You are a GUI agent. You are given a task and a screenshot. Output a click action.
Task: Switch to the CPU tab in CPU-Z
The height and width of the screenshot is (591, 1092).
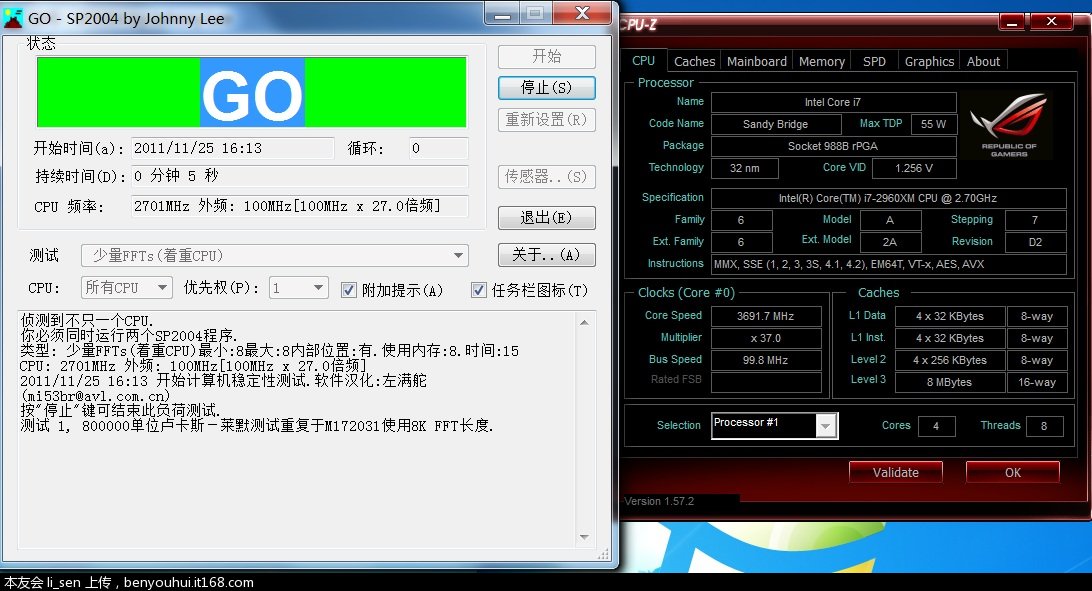tap(644, 61)
